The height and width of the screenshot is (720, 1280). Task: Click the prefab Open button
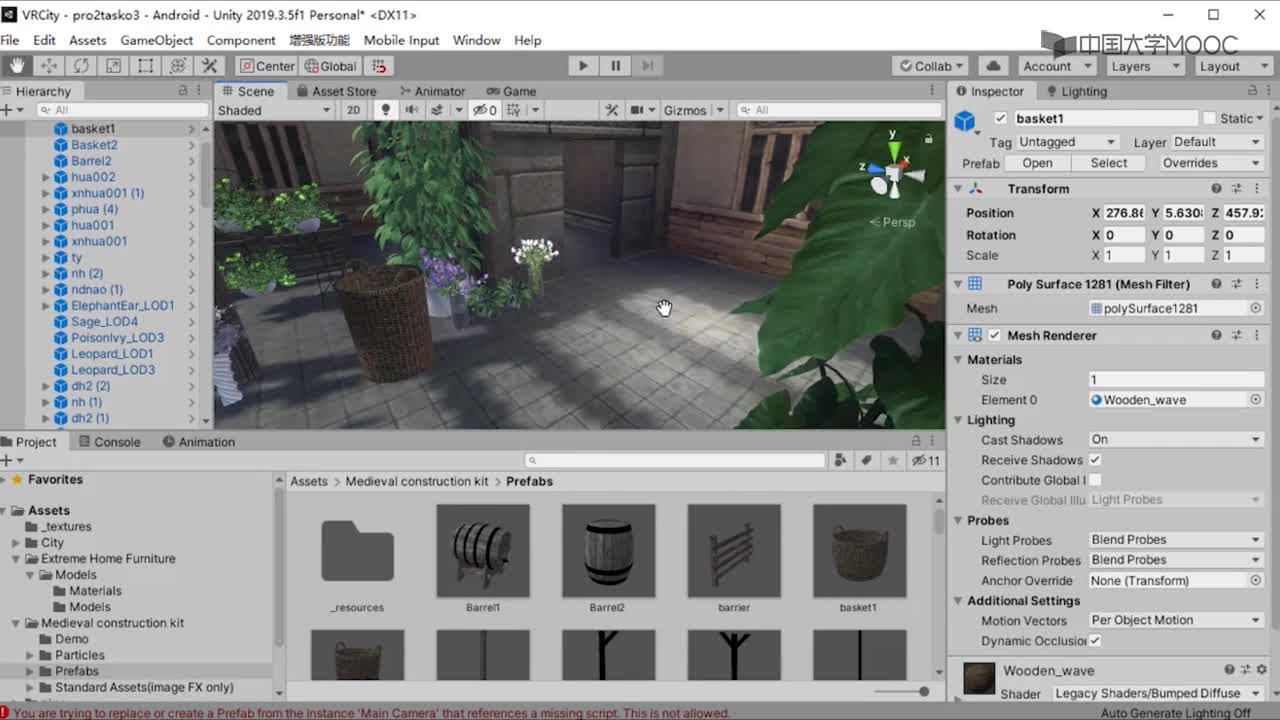[1037, 163]
